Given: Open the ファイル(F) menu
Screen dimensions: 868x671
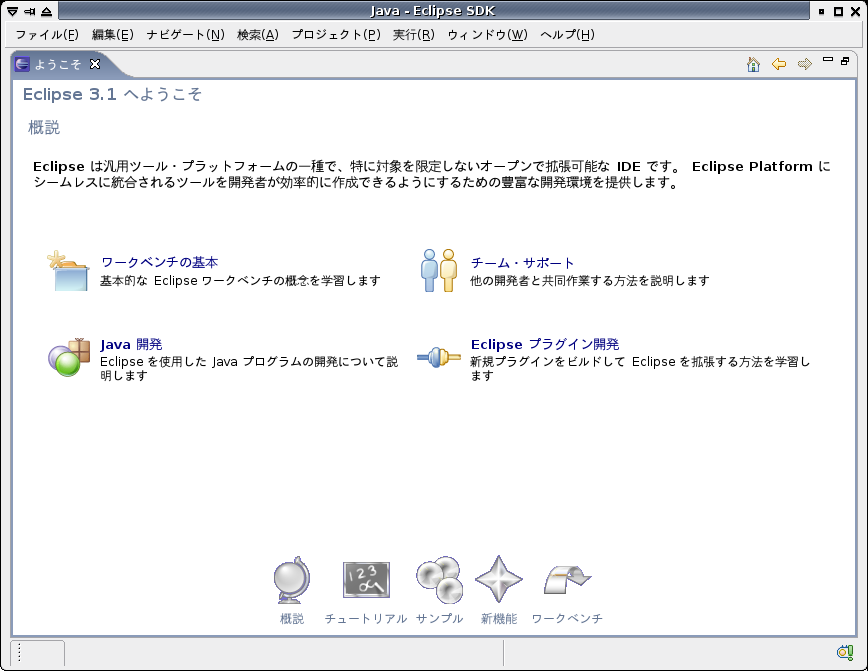Looking at the screenshot, I should (x=46, y=35).
